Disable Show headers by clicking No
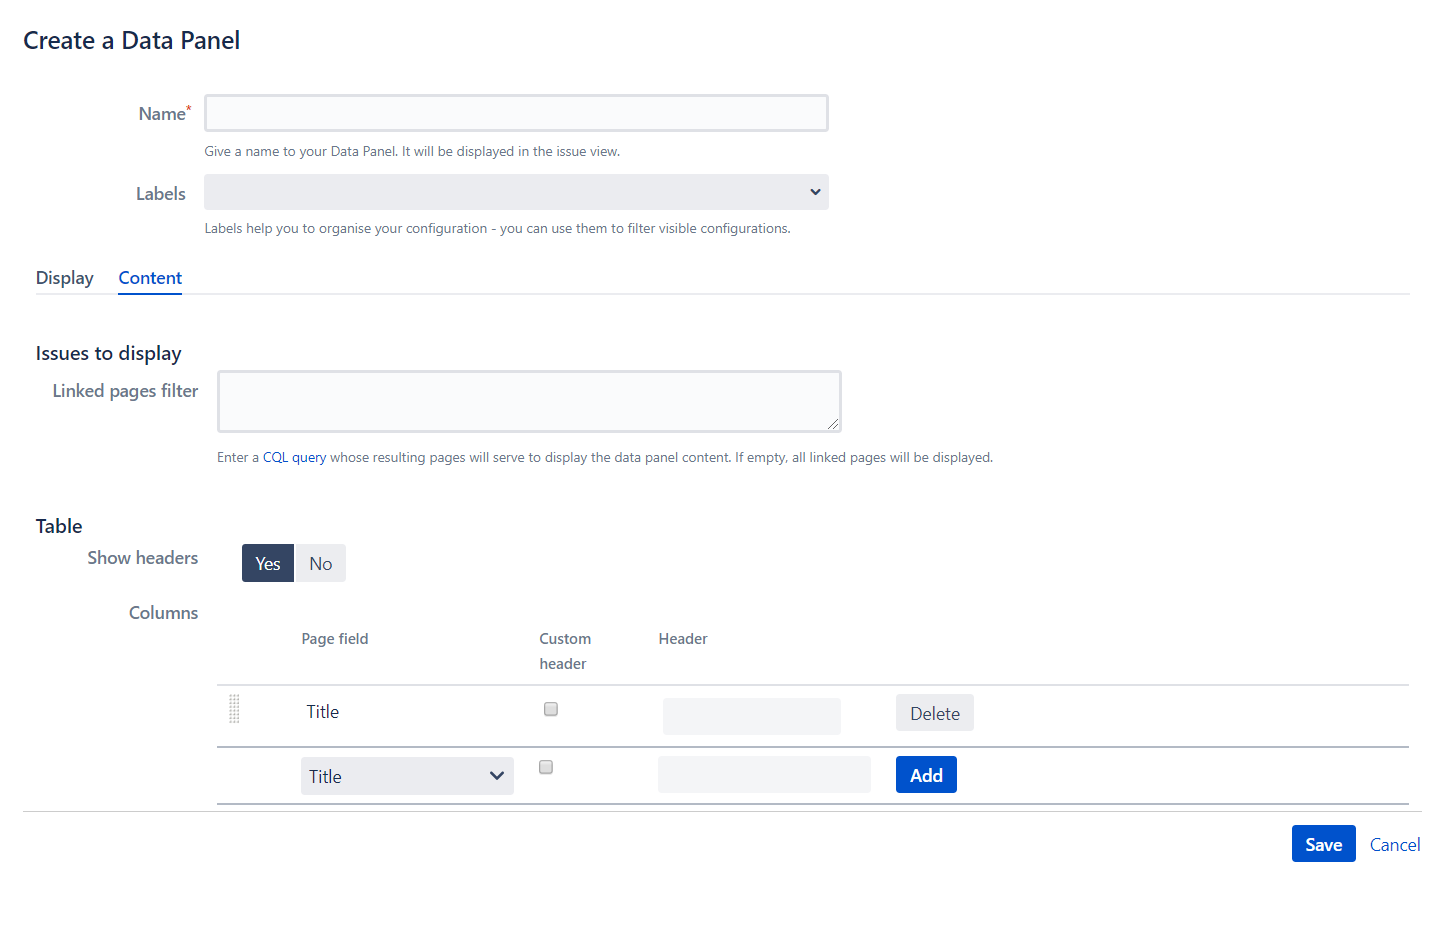The height and width of the screenshot is (944, 1444). (320, 563)
